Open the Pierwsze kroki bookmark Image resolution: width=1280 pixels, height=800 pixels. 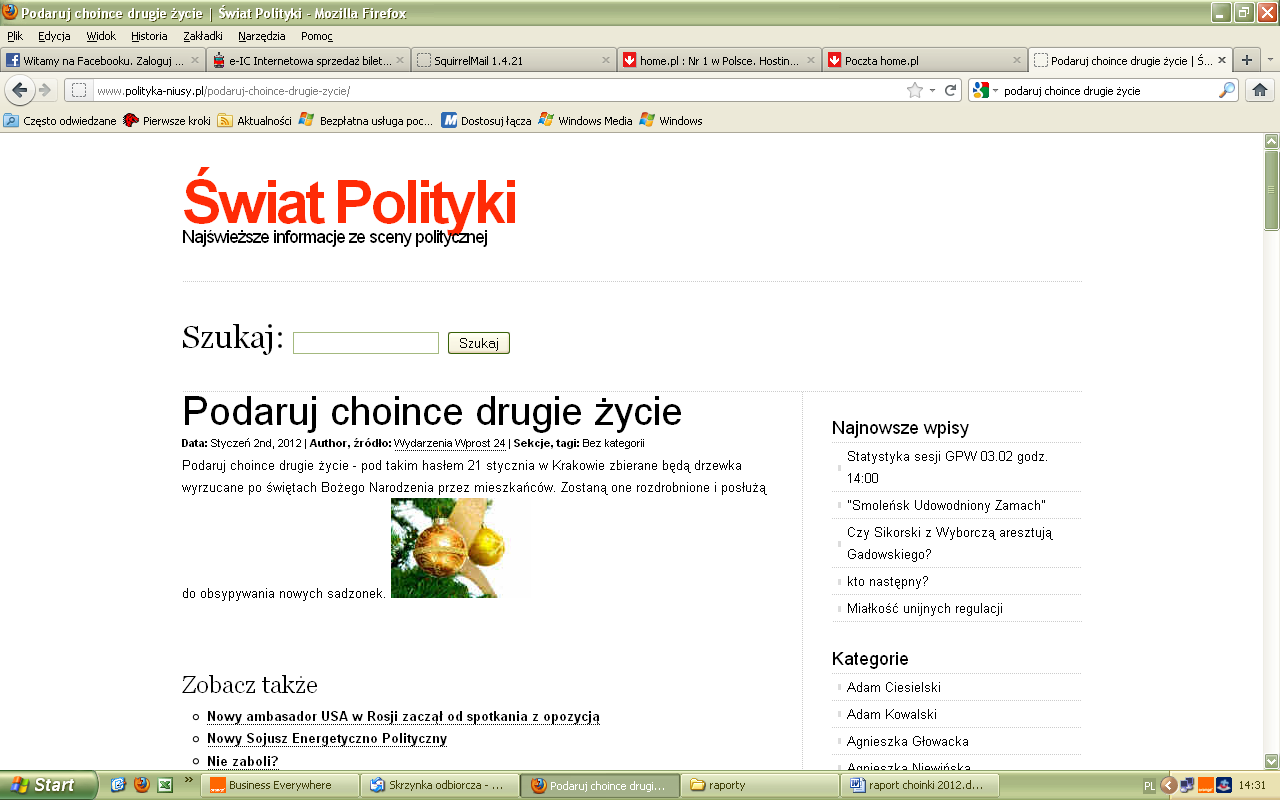(167, 121)
